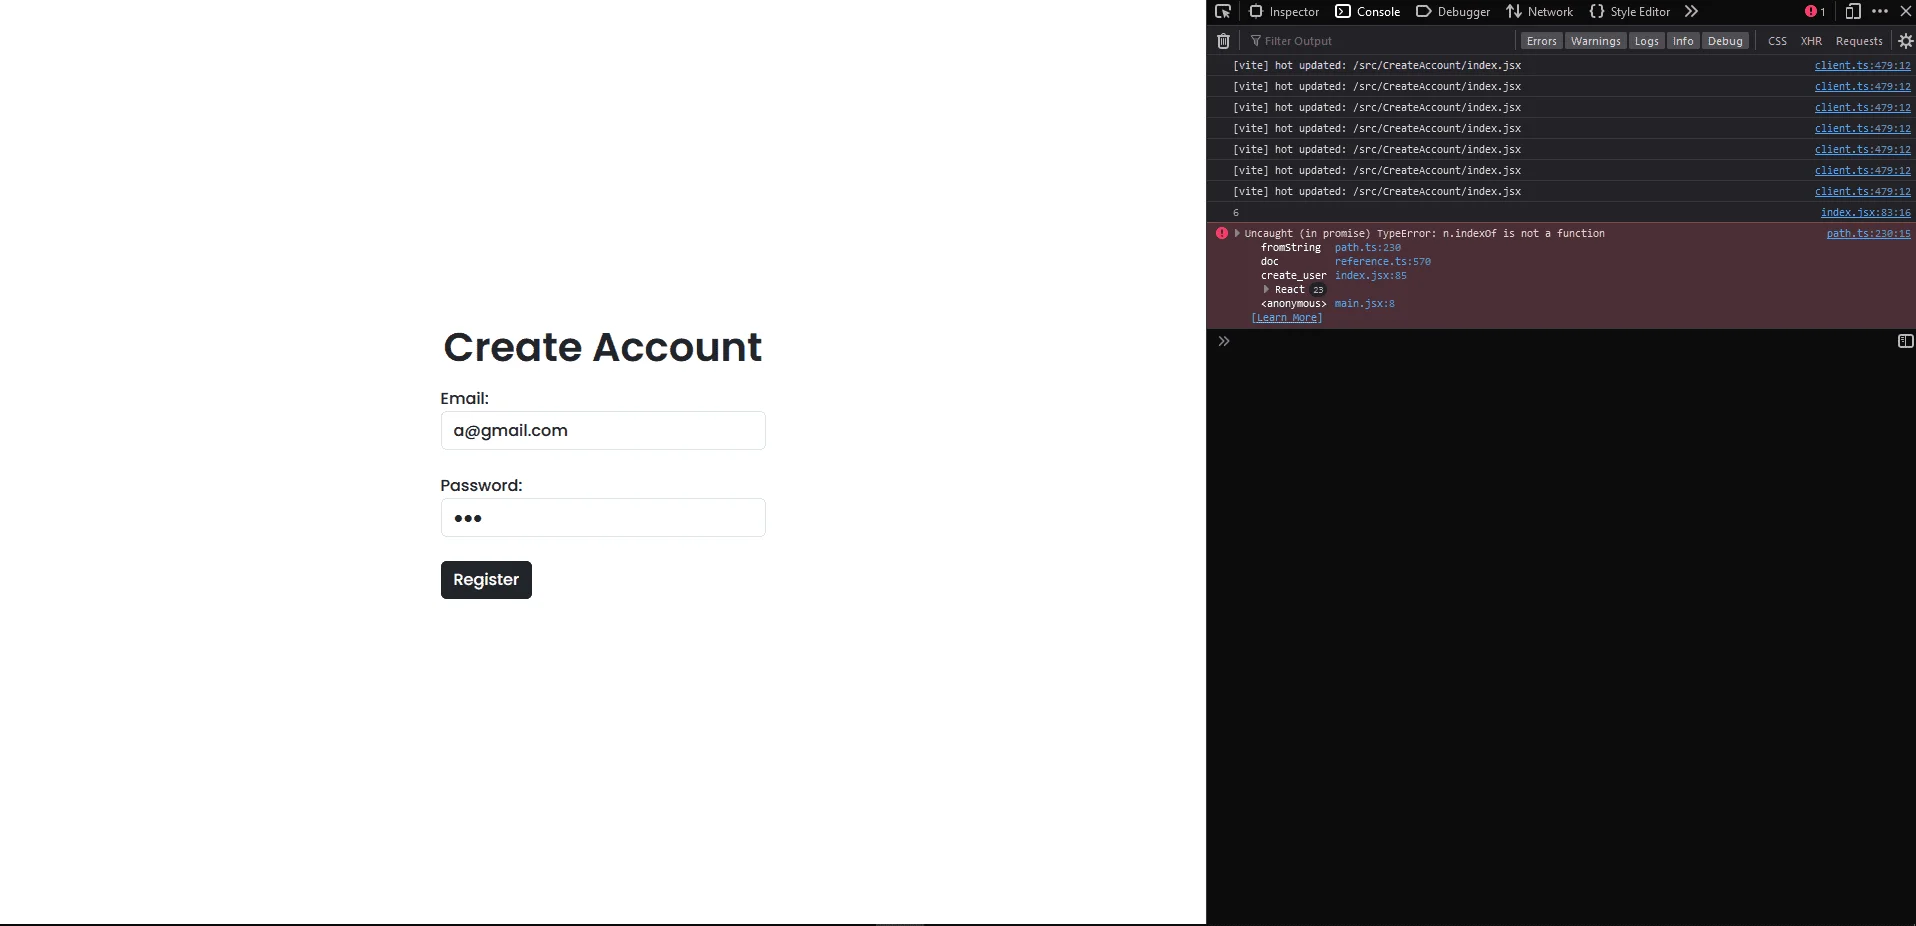Open path.ts:230 fromString frame link
Screen dimensions: 1916x926
1367,247
